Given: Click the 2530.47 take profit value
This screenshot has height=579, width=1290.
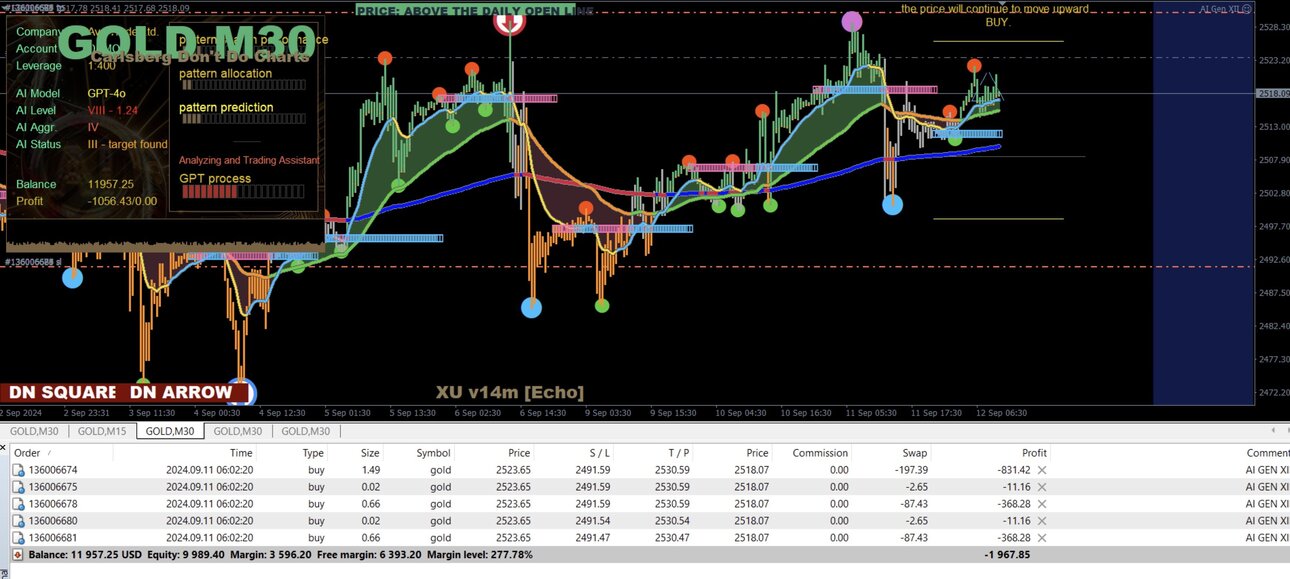Looking at the screenshot, I should pyautogui.click(x=672, y=538).
